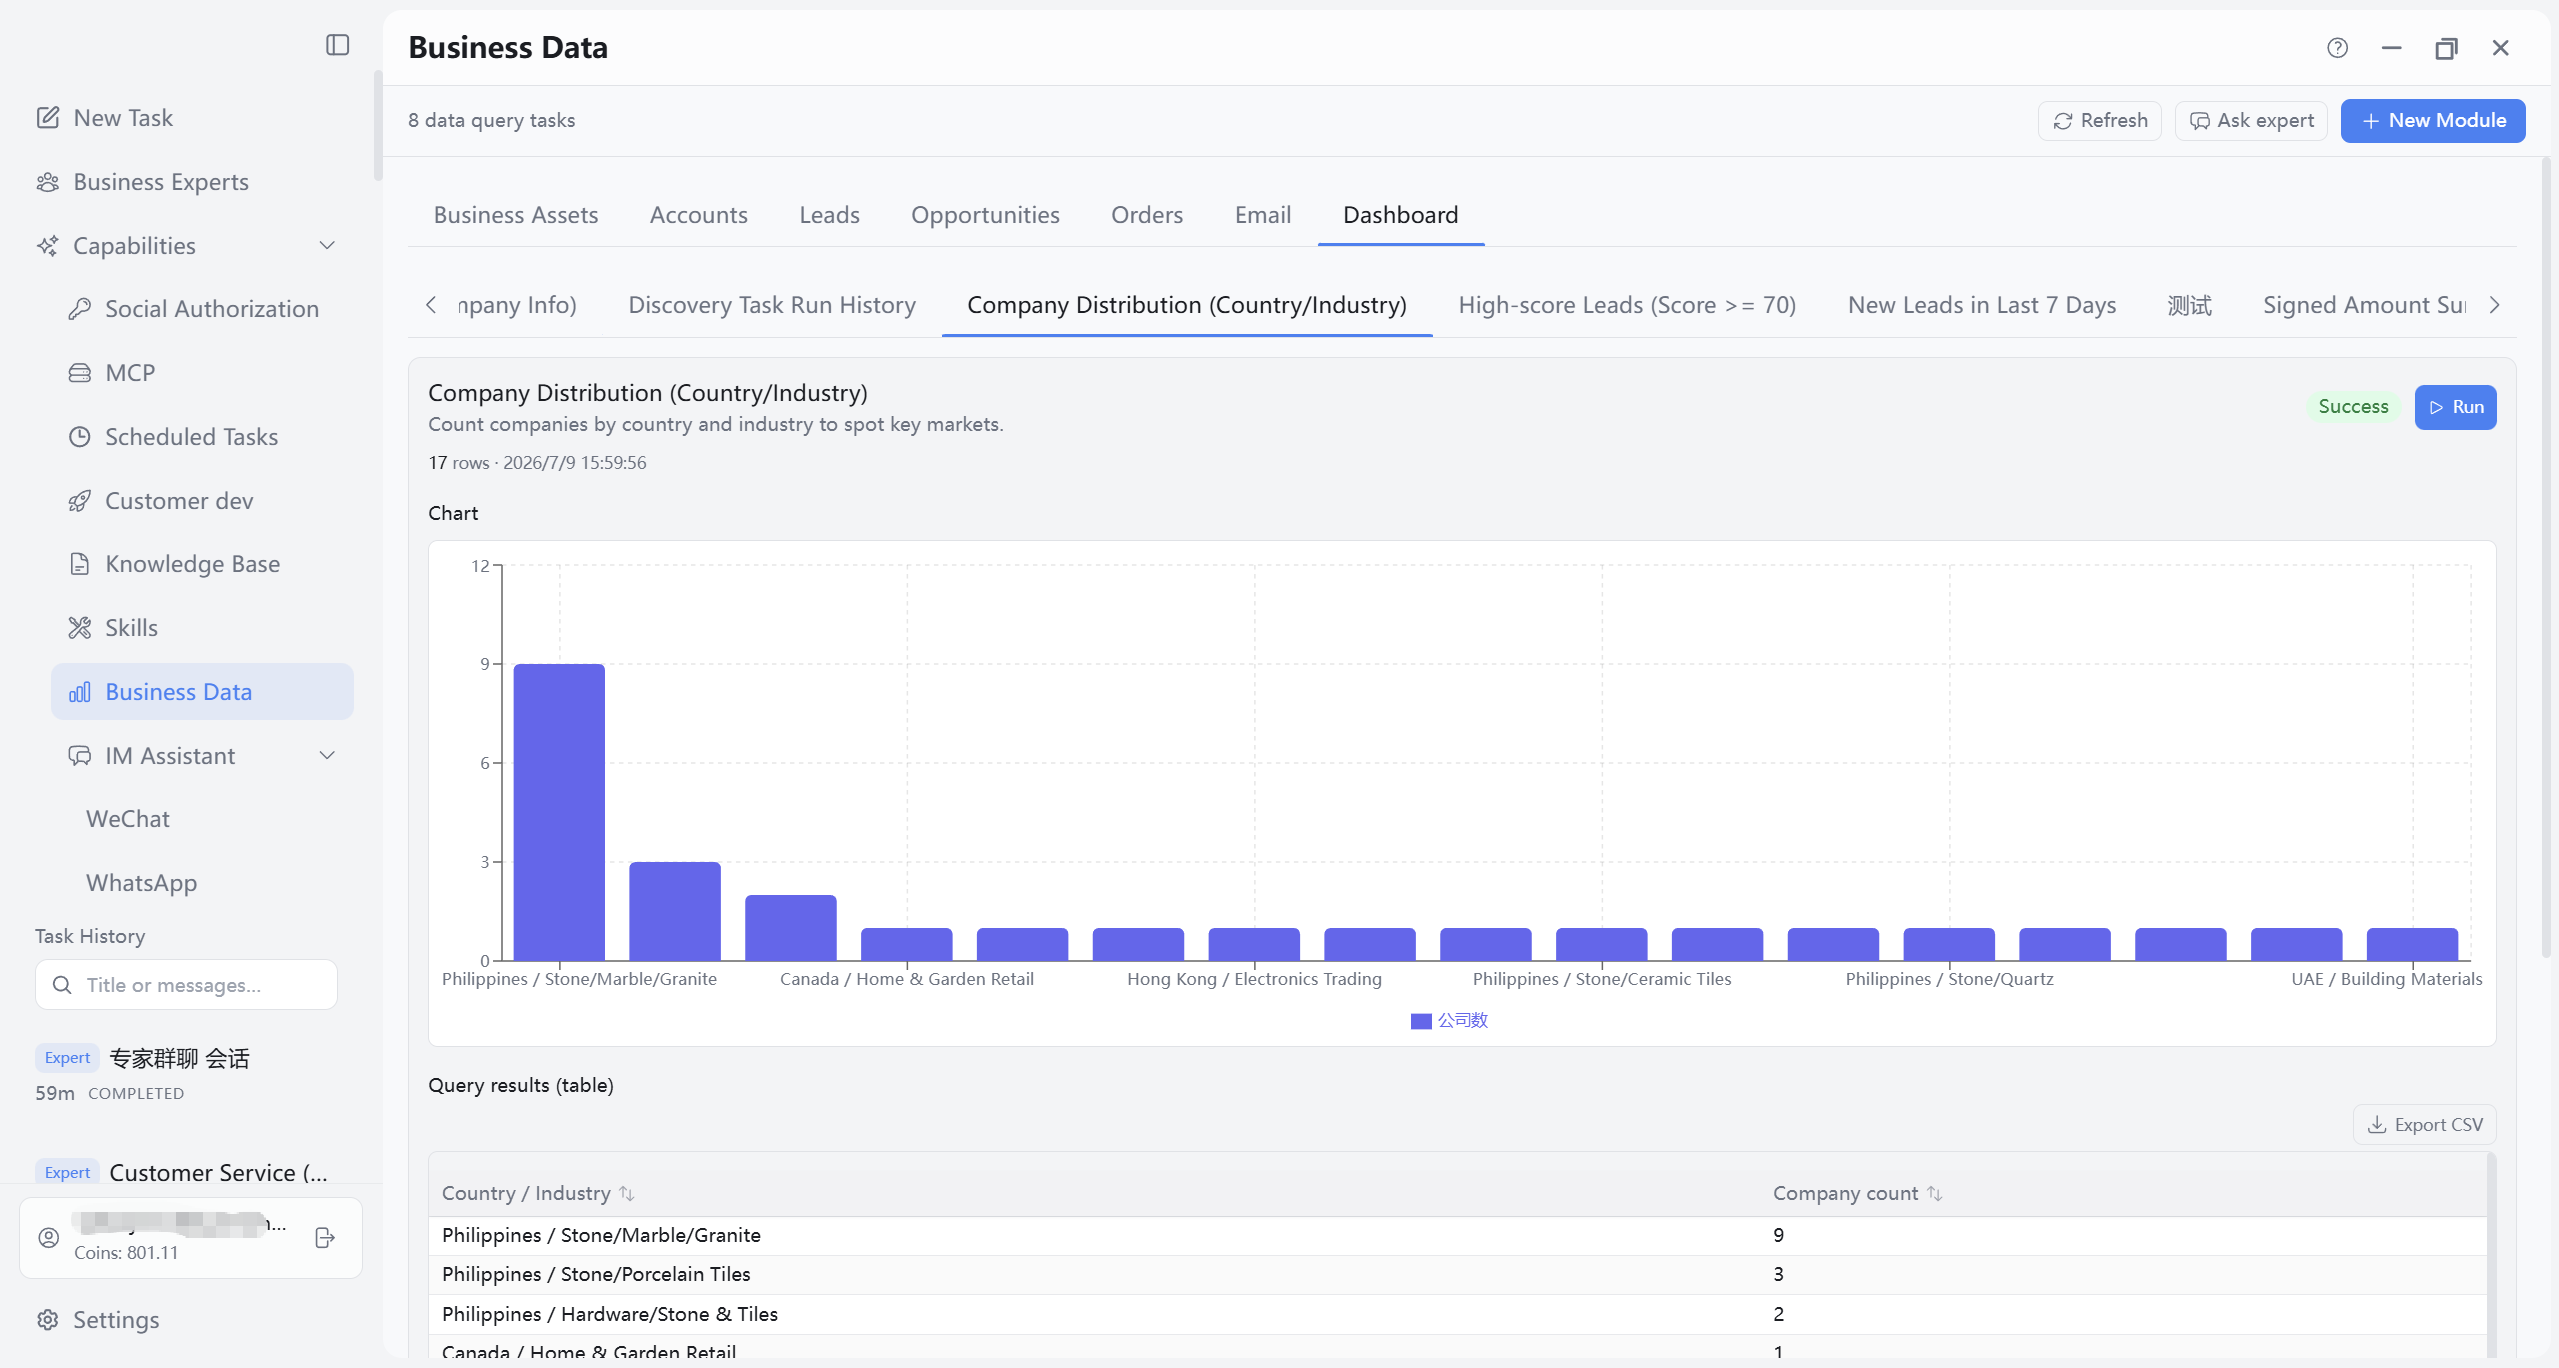The width and height of the screenshot is (2559, 1368).
Task: Open High-score Leads sub-tab
Action: (1627, 305)
